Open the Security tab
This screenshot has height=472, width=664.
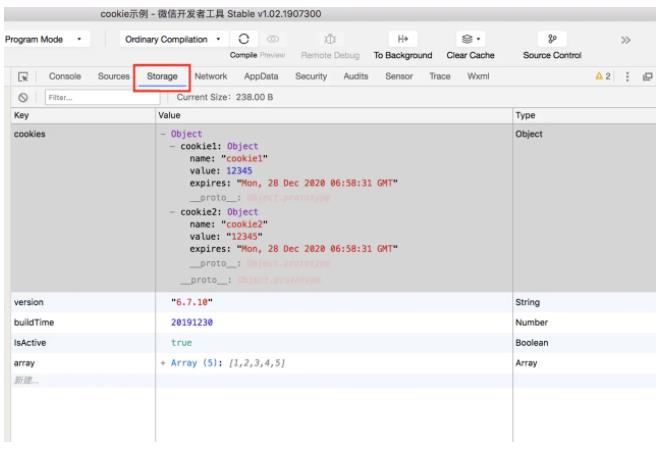311,76
